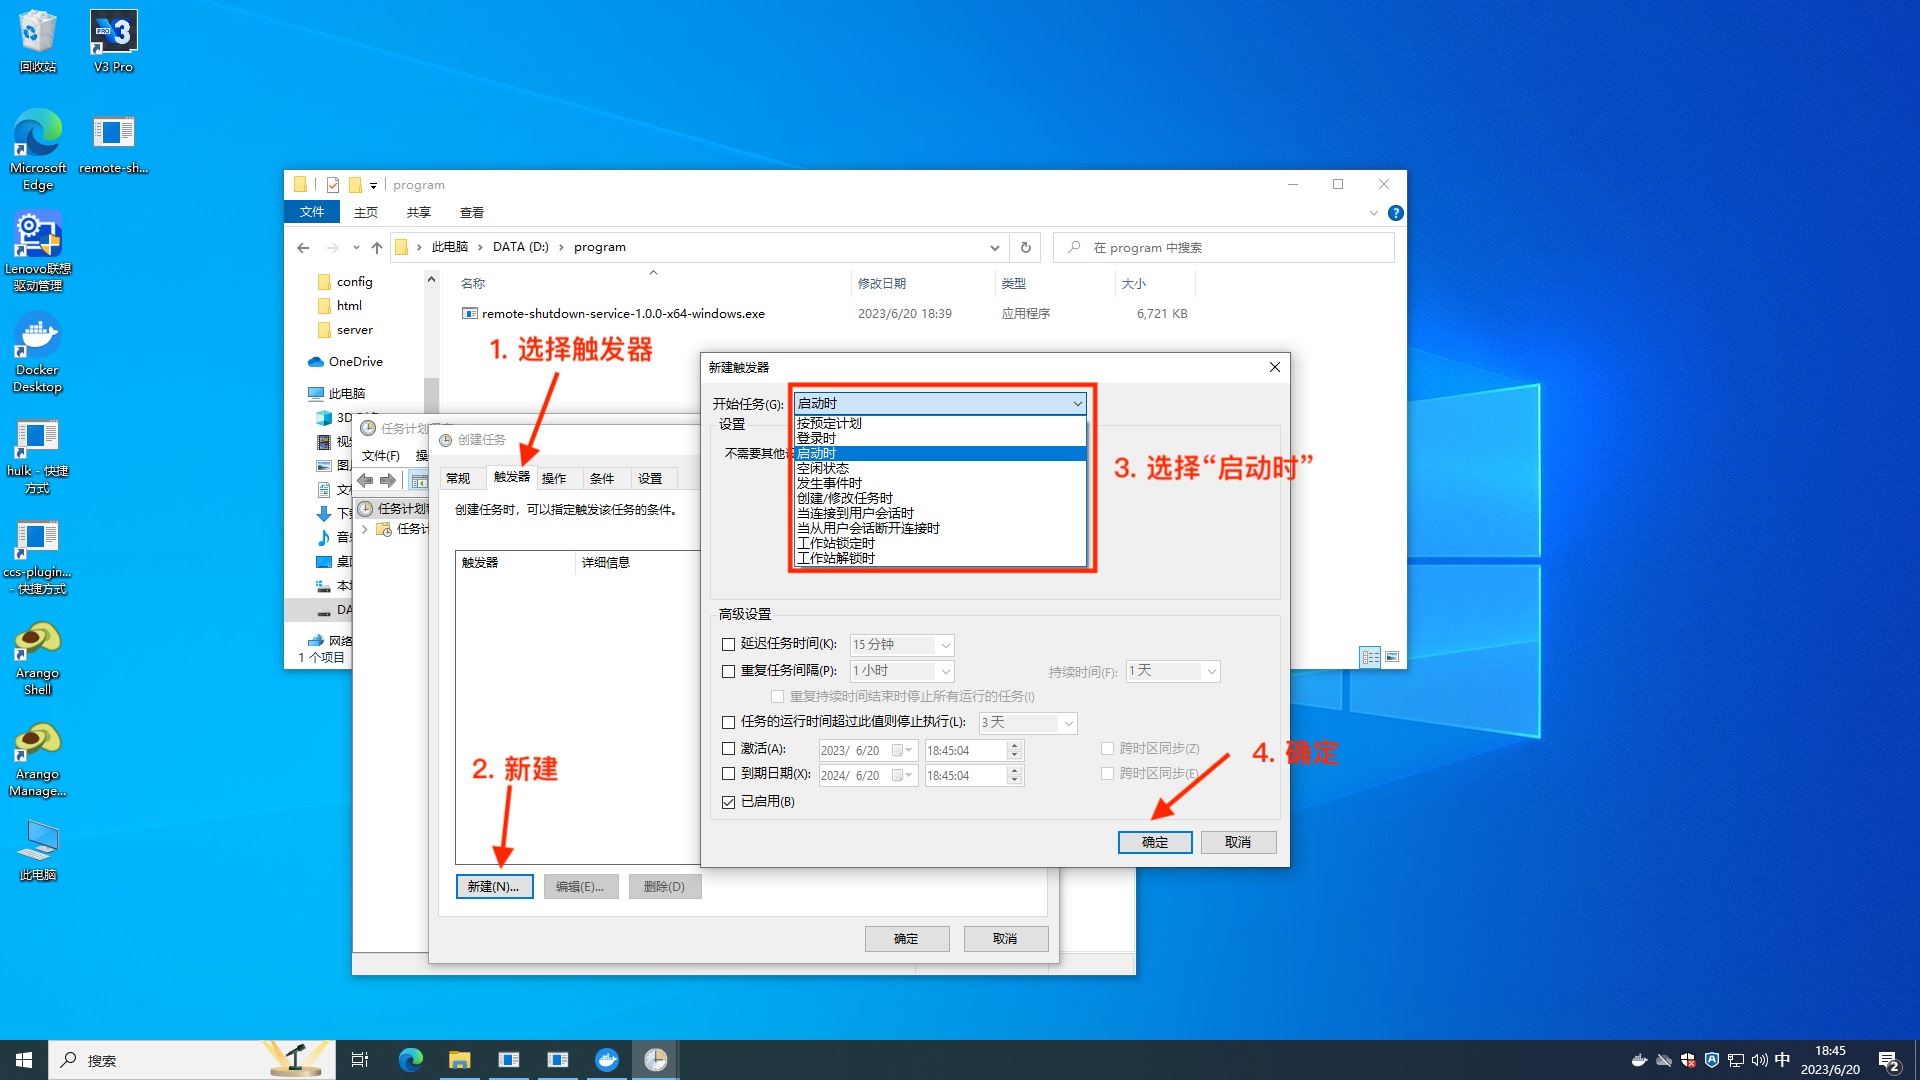
Task: Switch to the 条件 tab in Create Task
Action: tap(602, 478)
